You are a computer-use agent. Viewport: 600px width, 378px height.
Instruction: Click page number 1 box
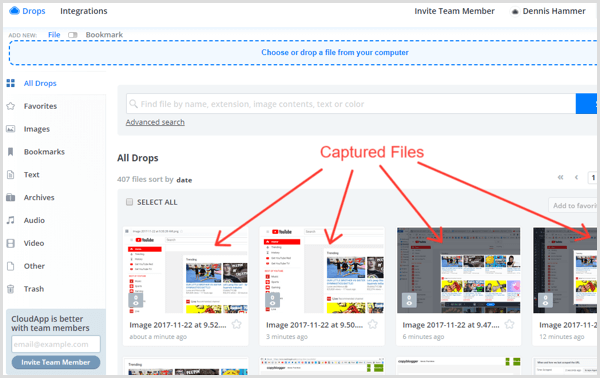coord(593,178)
